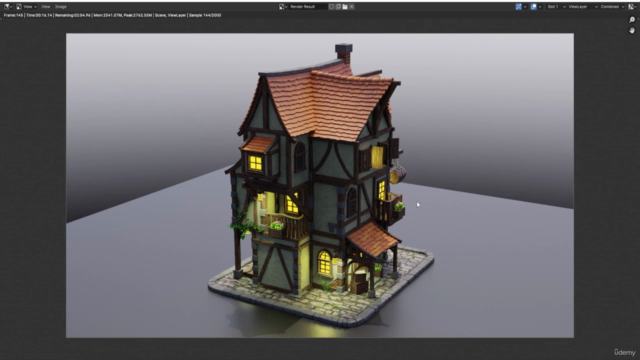Open the gizmo options dropdown arrow

(525, 7)
